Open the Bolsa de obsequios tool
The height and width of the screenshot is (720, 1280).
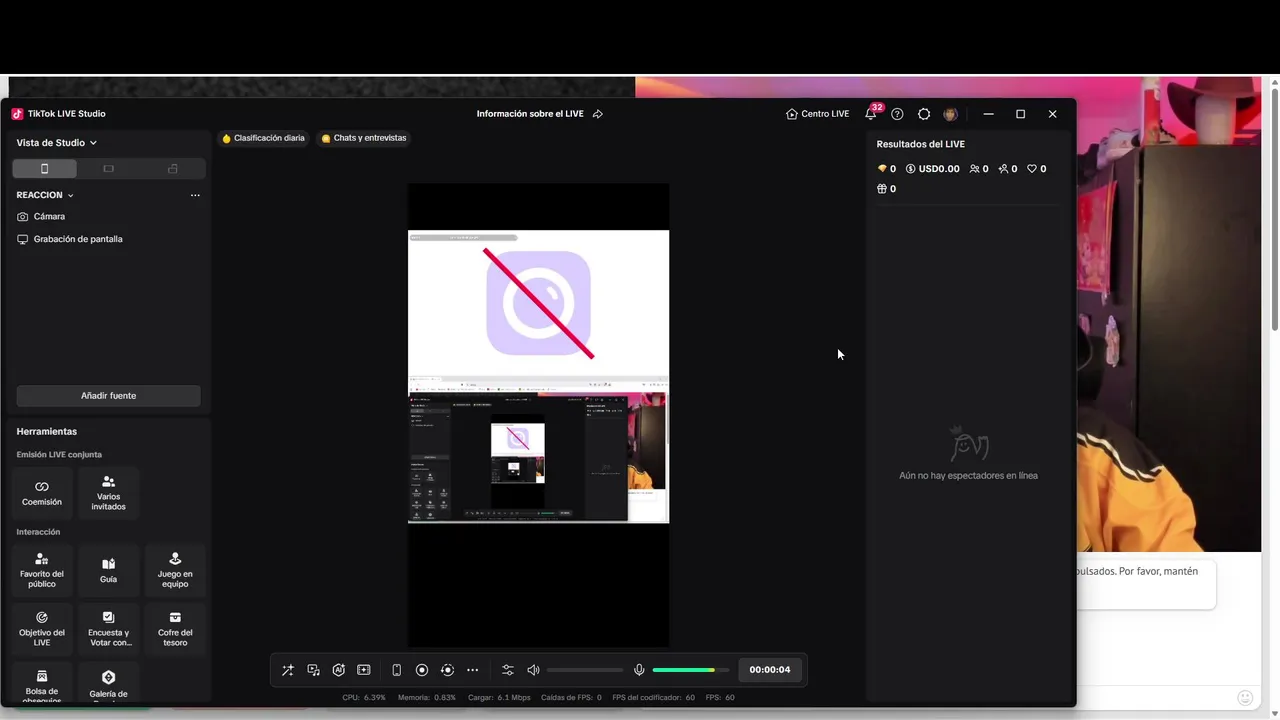pos(42,682)
